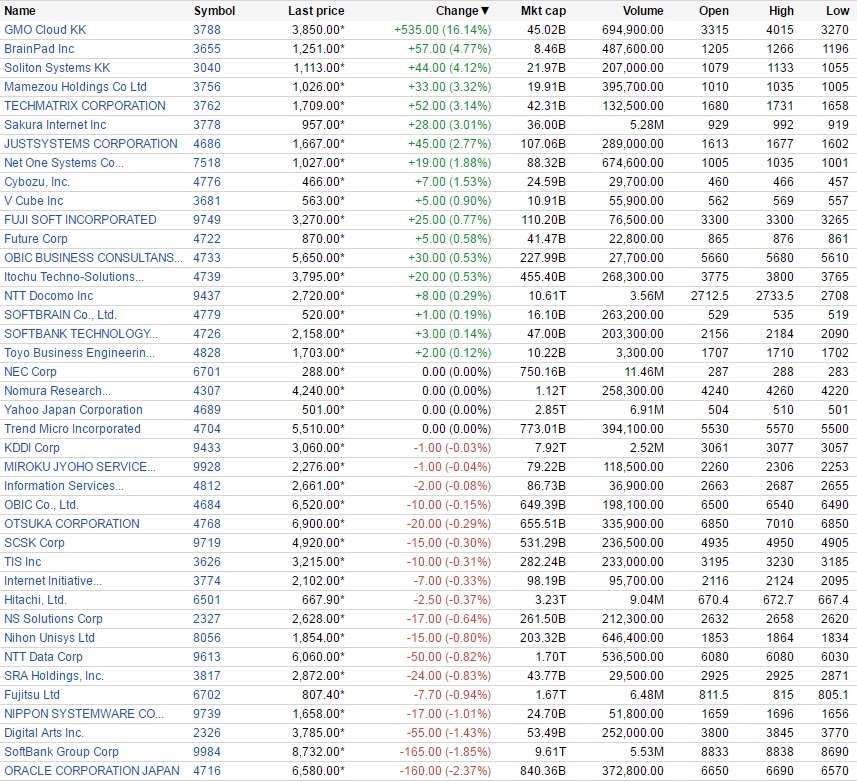Open Toyo Business Engineerin... link
Image resolution: width=857 pixels, height=782 pixels.
tap(79, 353)
